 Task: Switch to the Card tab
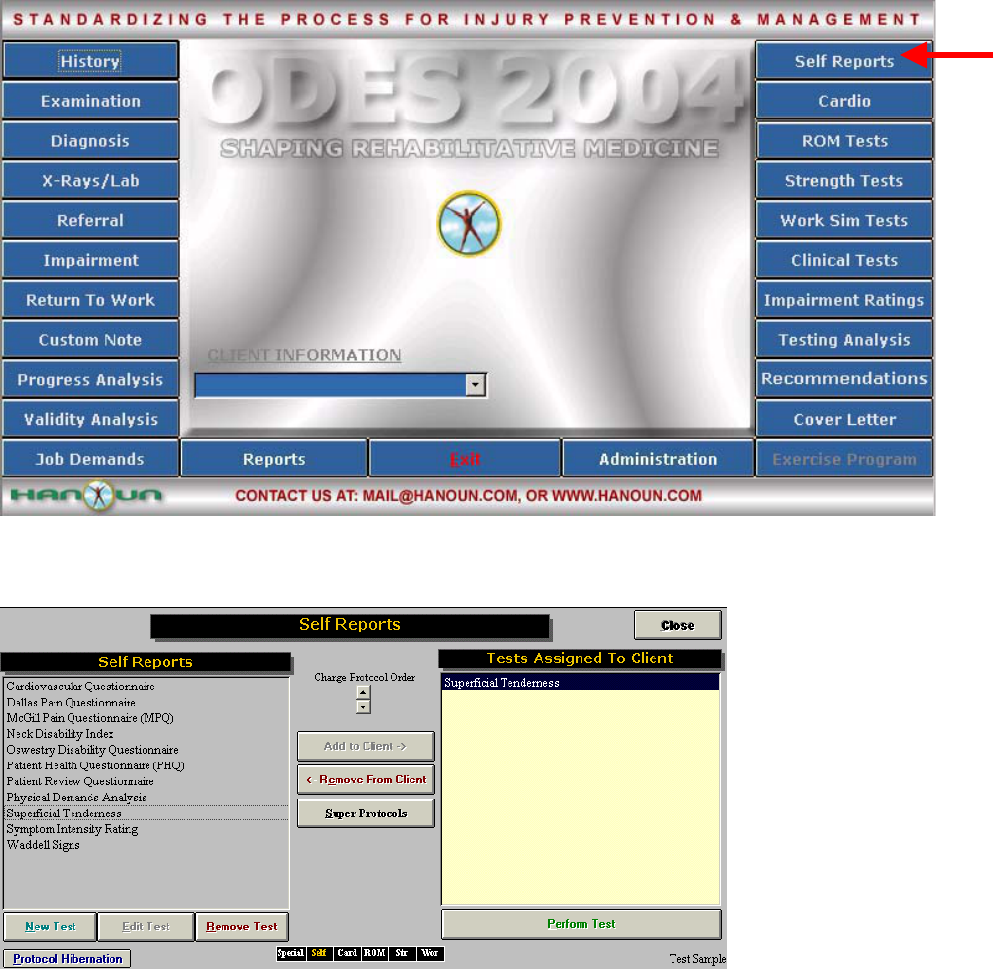click(x=347, y=953)
